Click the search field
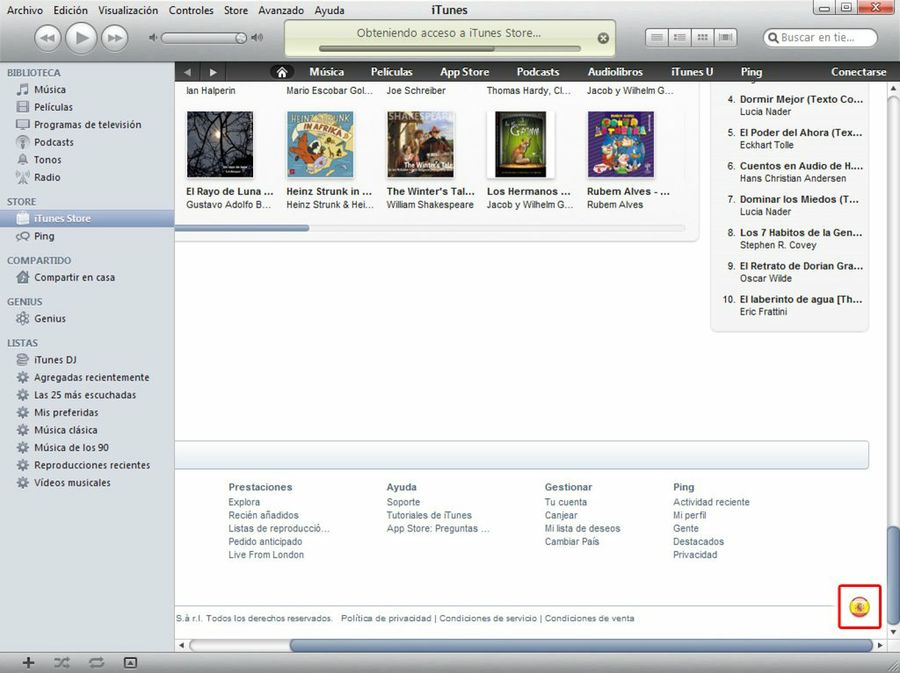 click(x=823, y=38)
